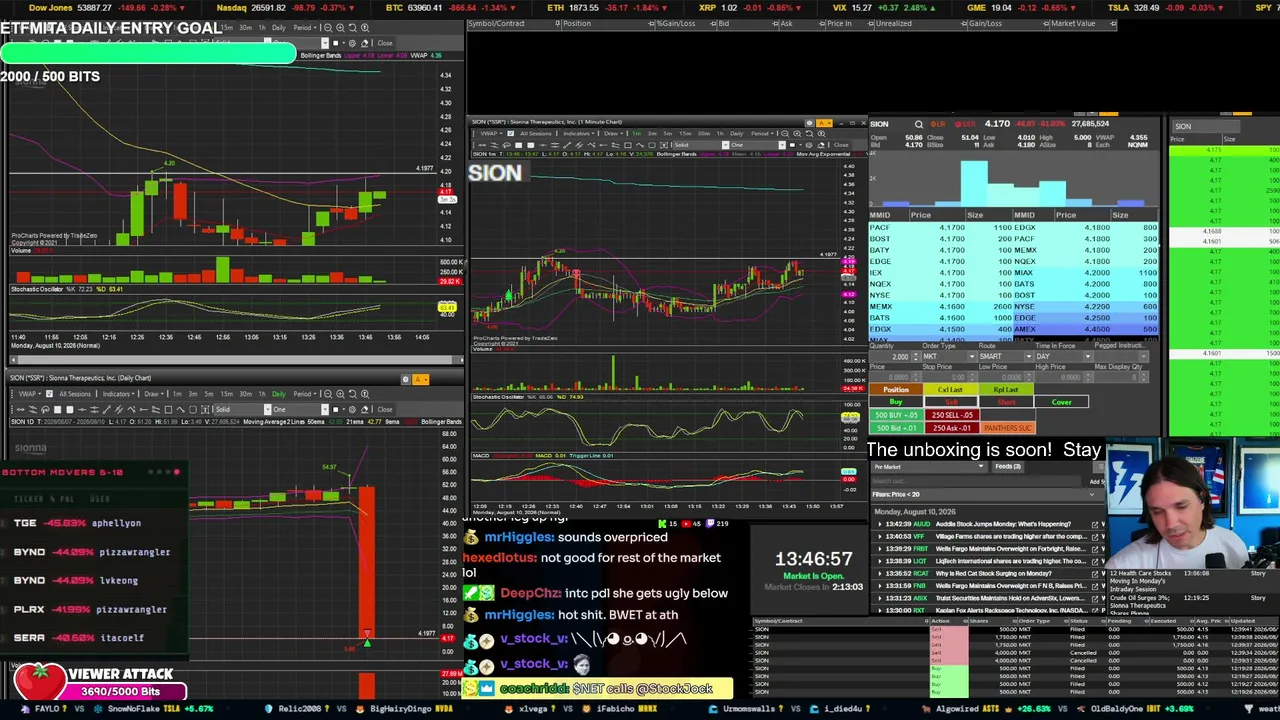
Task: Click the 500 BUY +.05 hotkey button
Action: coord(896,415)
